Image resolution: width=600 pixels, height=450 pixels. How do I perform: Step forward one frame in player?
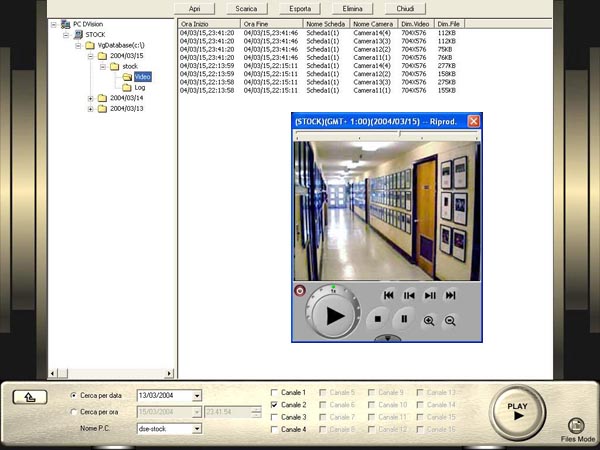pyautogui.click(x=430, y=295)
